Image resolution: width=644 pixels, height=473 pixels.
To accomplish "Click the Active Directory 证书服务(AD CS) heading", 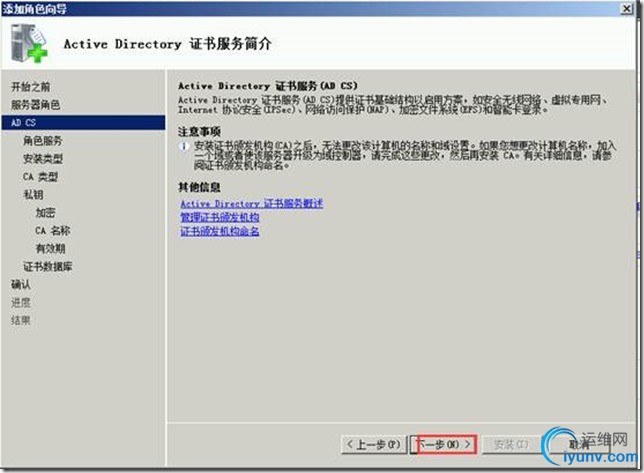I will (268, 86).
